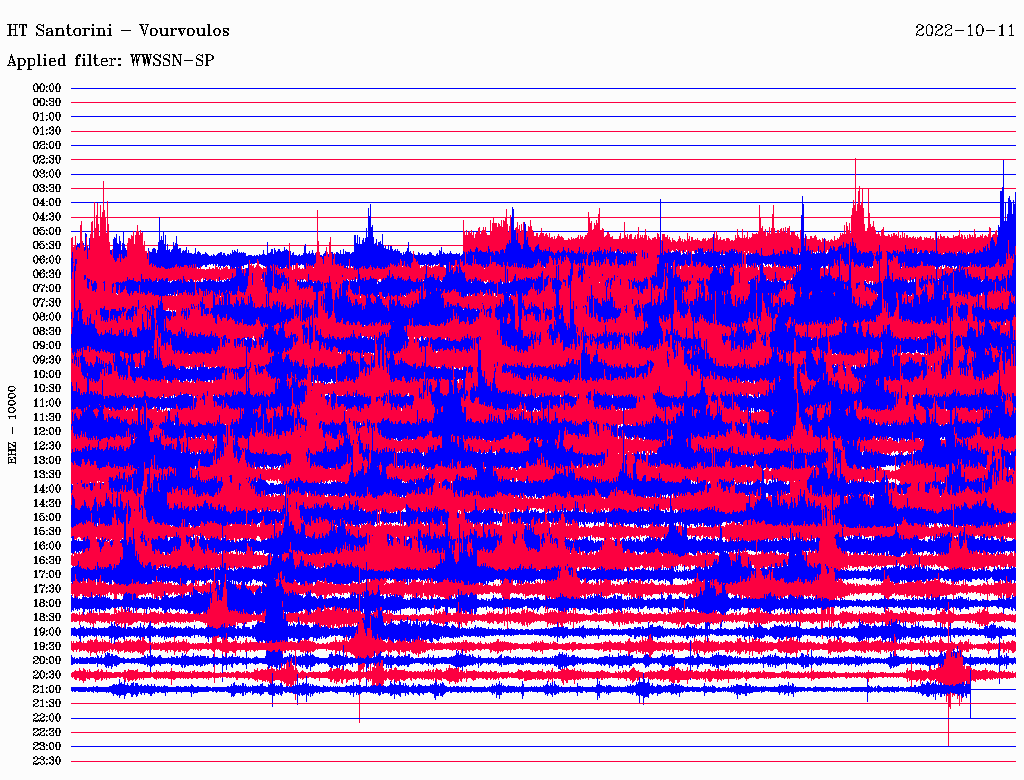Select the 08:30 time label

[x=47, y=332]
